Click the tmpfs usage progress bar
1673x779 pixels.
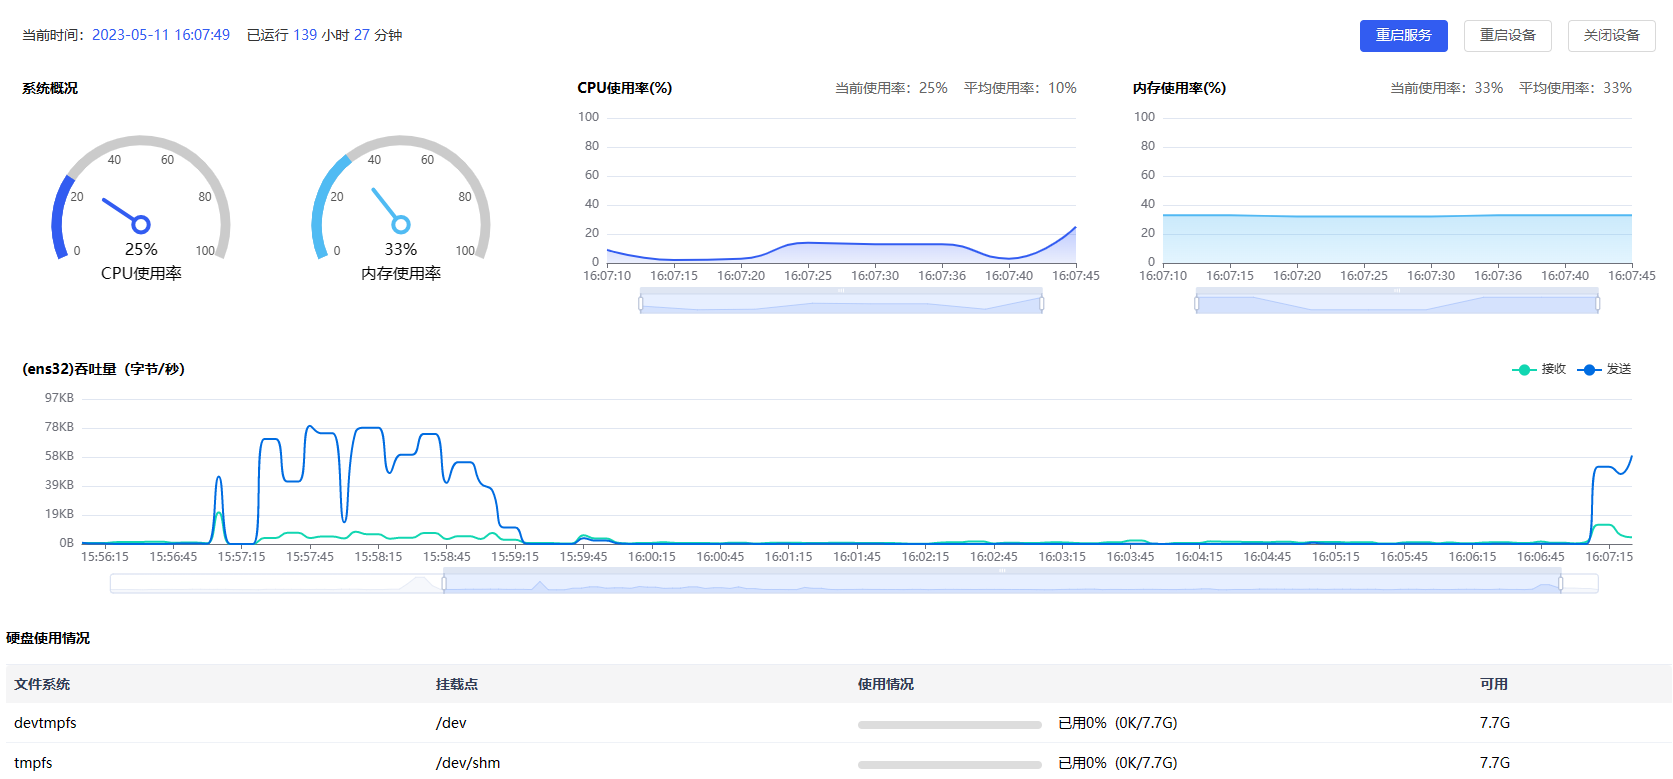pyautogui.click(x=950, y=765)
